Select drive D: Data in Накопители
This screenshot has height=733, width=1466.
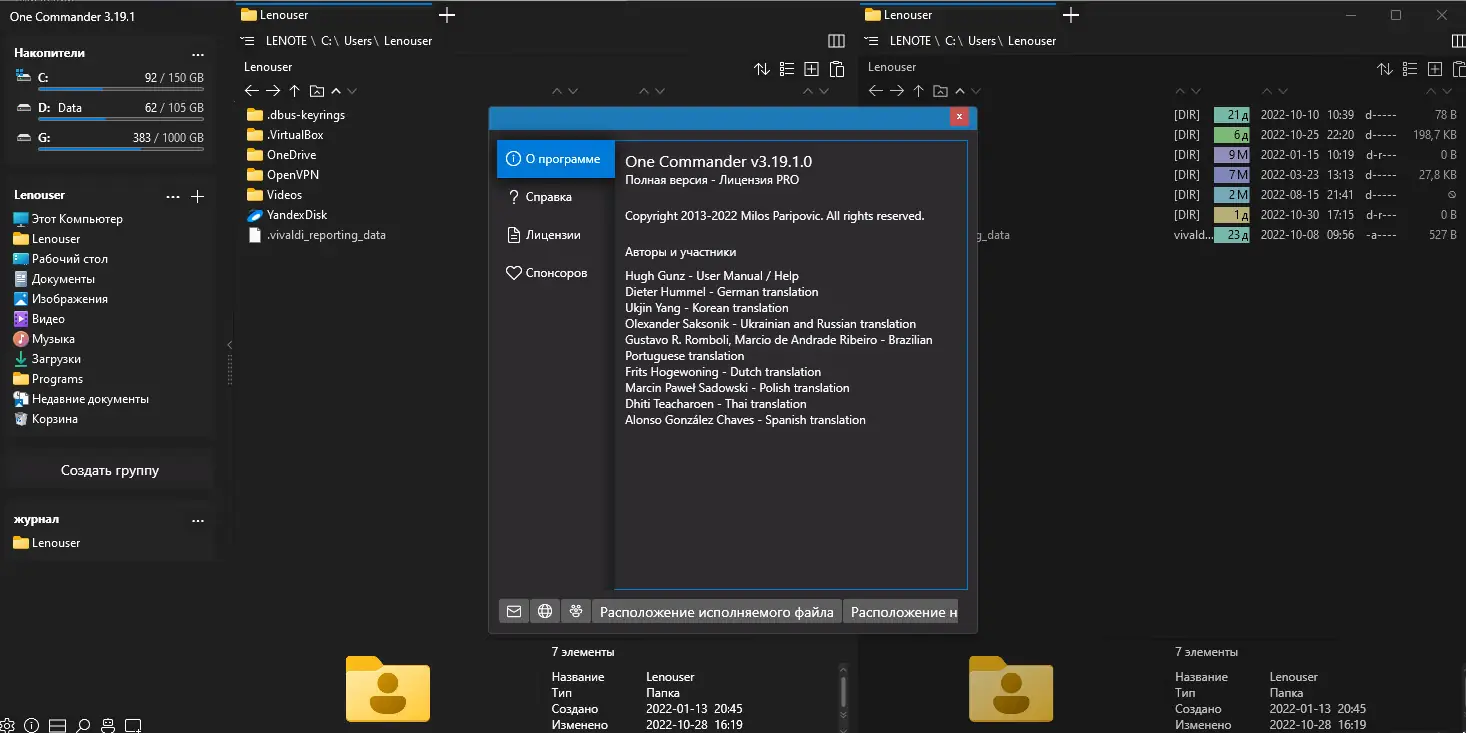[x=110, y=109]
